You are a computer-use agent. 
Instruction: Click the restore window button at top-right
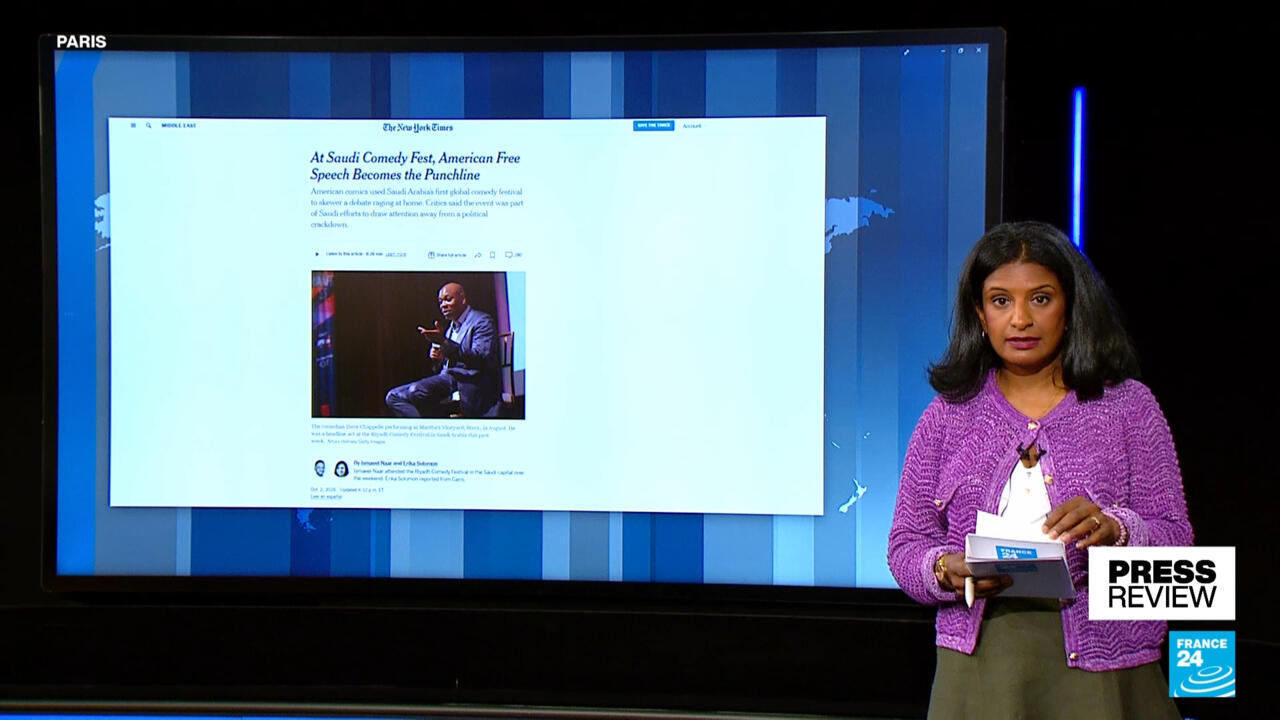[x=961, y=51]
